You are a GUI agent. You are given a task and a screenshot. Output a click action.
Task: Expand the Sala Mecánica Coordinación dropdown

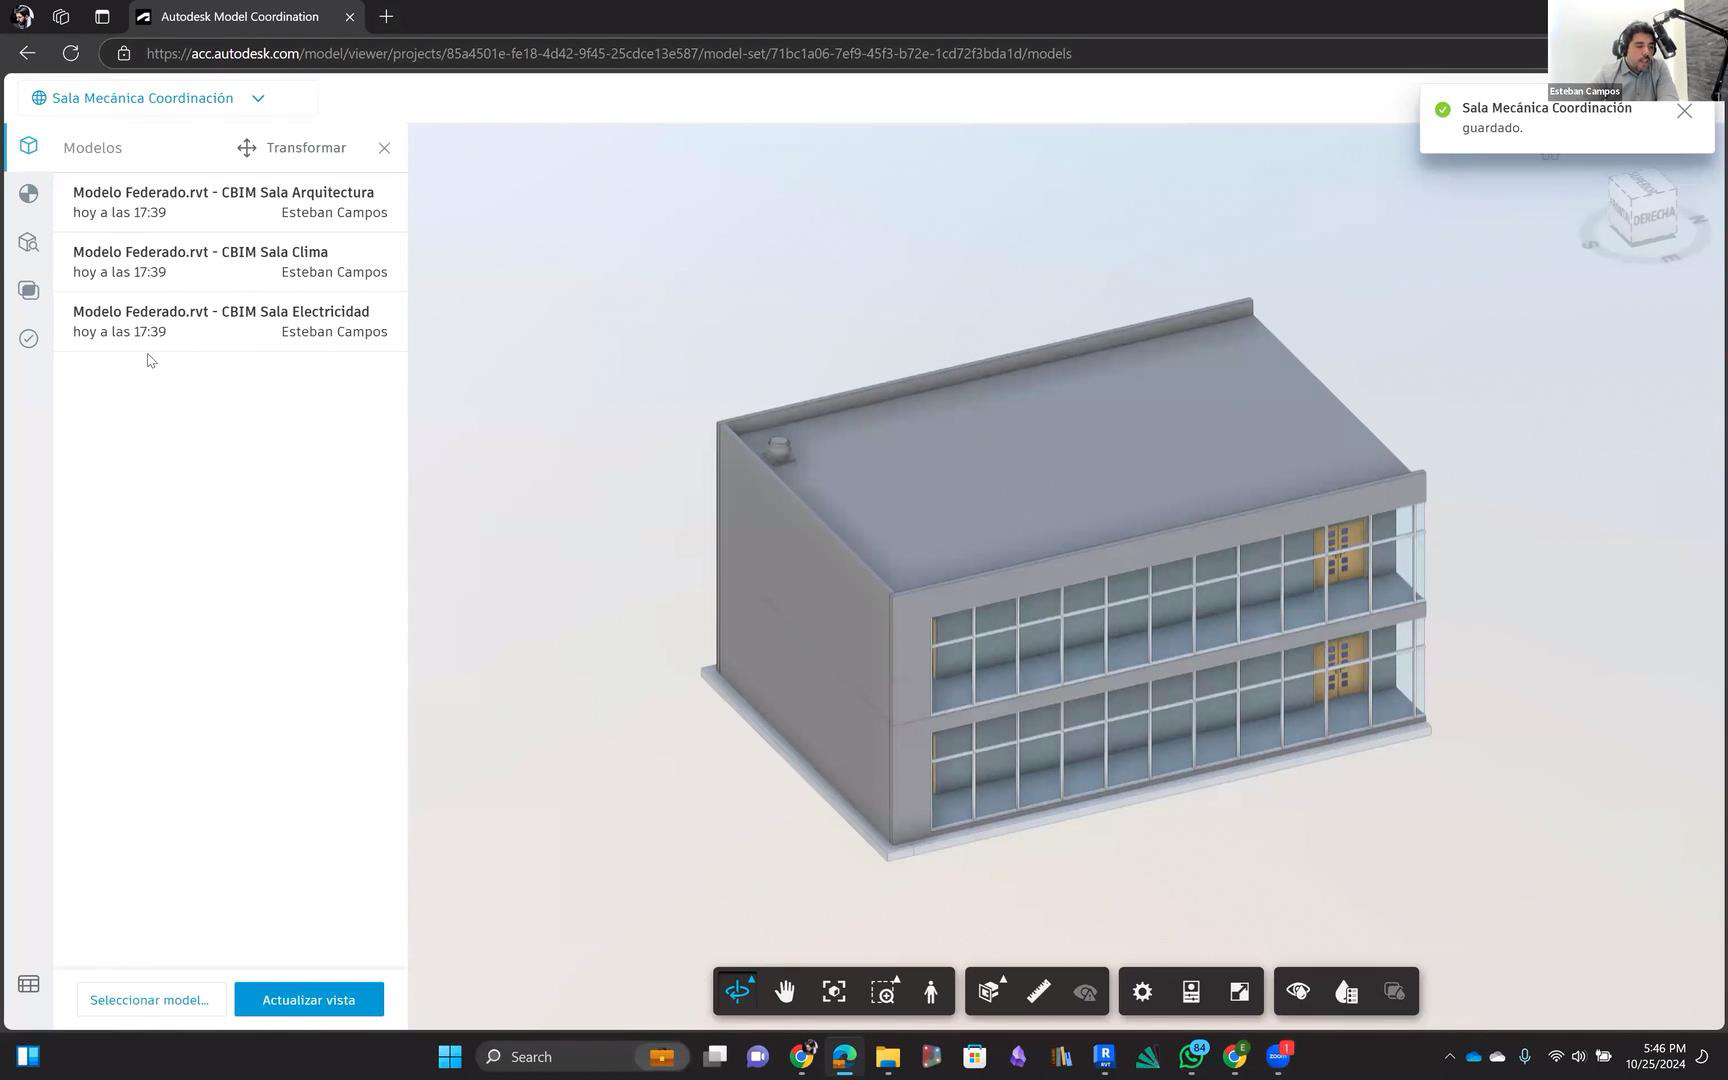point(258,98)
